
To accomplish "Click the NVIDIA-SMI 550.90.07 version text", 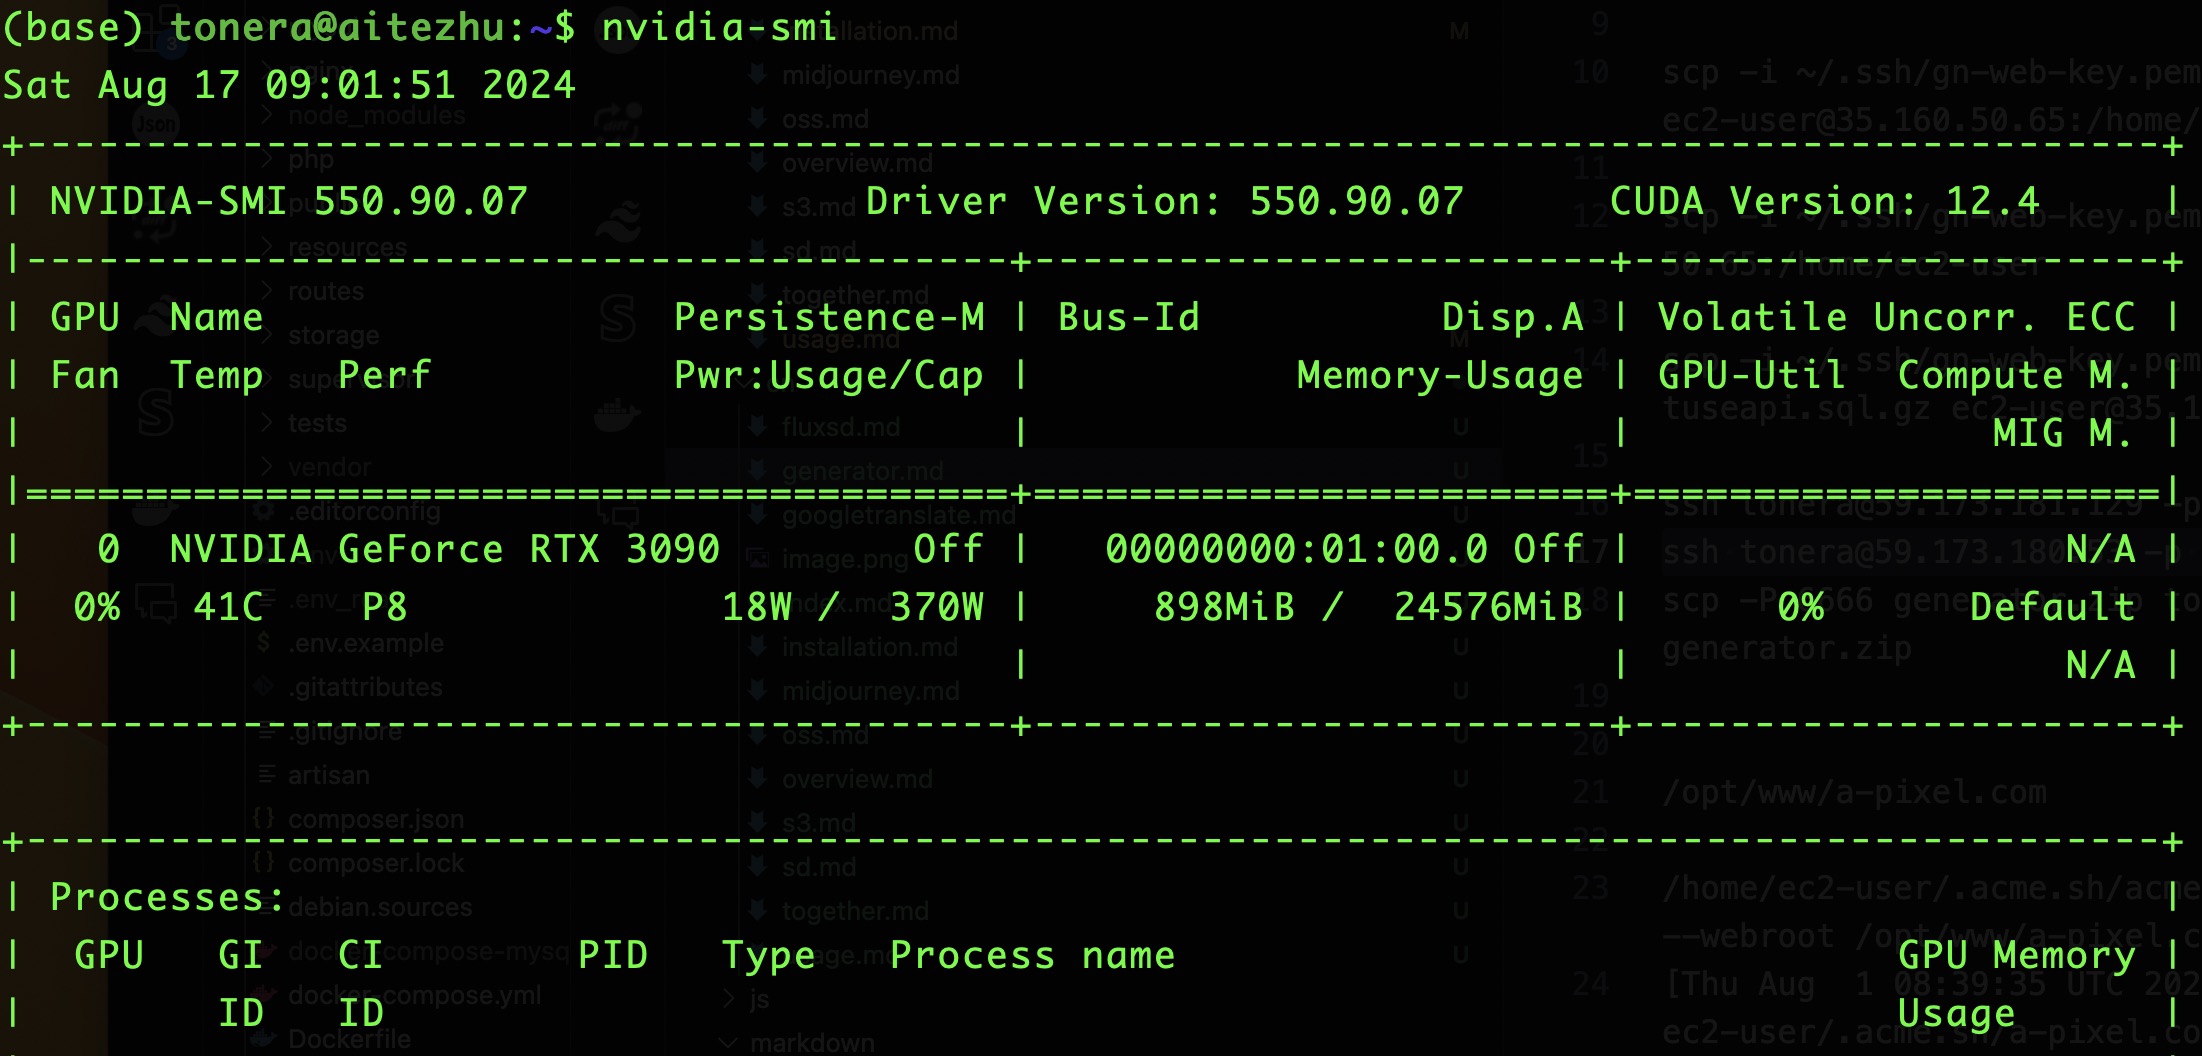I will 289,201.
